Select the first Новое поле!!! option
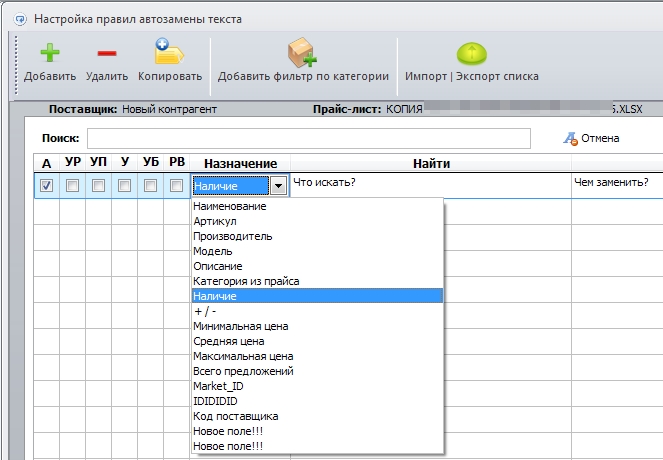This screenshot has width=663, height=460. 317,431
